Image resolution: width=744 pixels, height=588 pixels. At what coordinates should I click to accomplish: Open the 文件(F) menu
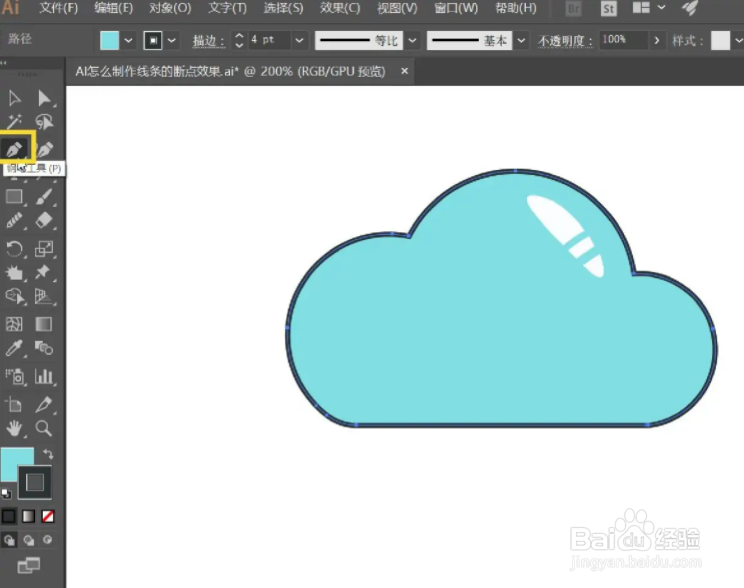[58, 8]
